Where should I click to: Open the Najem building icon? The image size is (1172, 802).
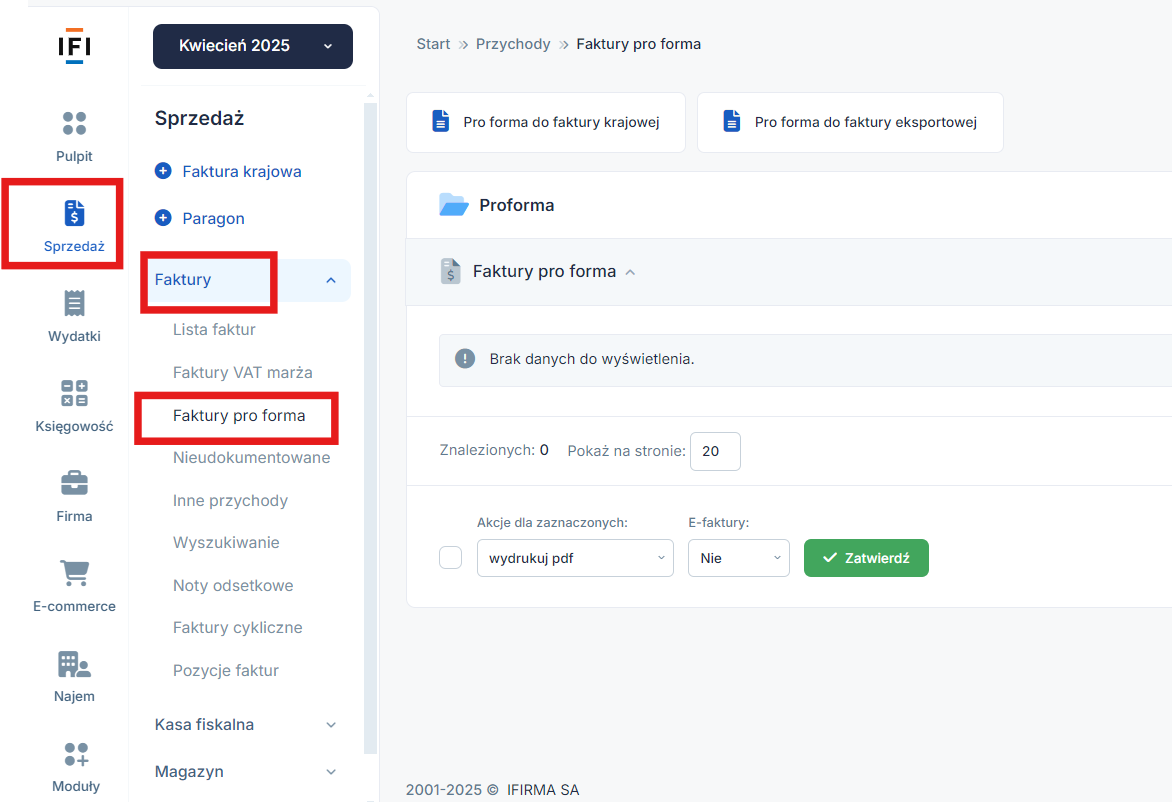[74, 664]
